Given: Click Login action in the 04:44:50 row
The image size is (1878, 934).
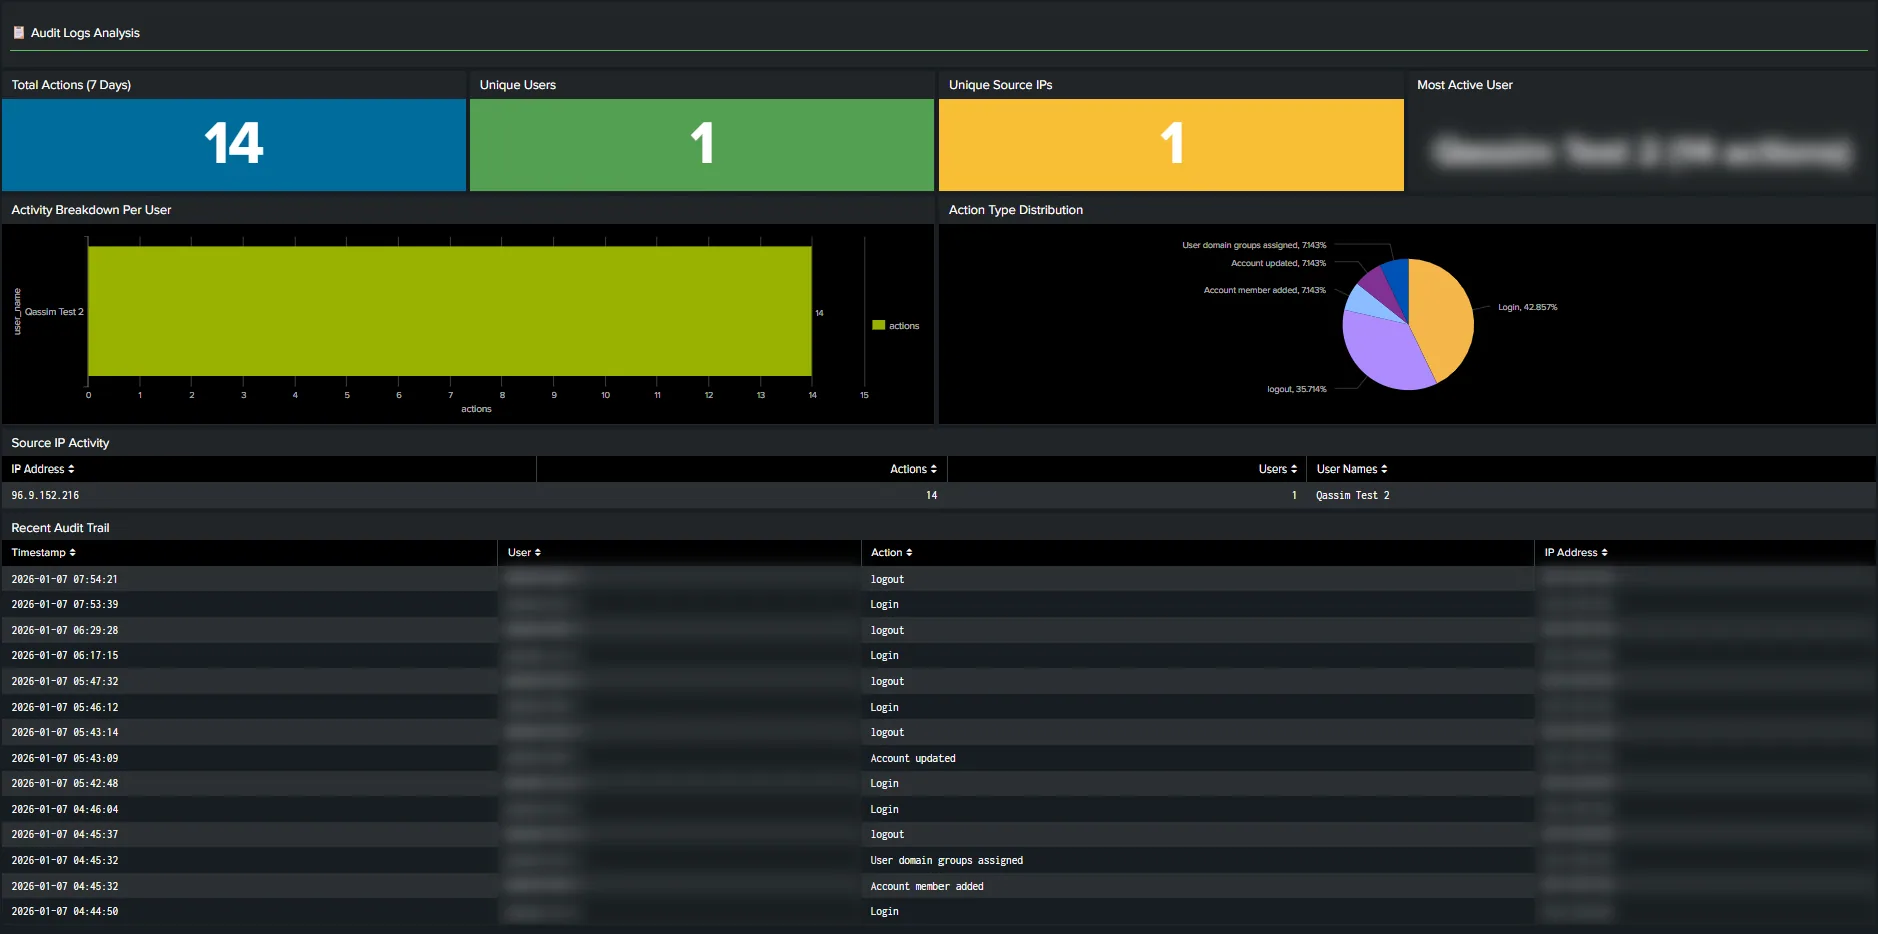Looking at the screenshot, I should [884, 911].
